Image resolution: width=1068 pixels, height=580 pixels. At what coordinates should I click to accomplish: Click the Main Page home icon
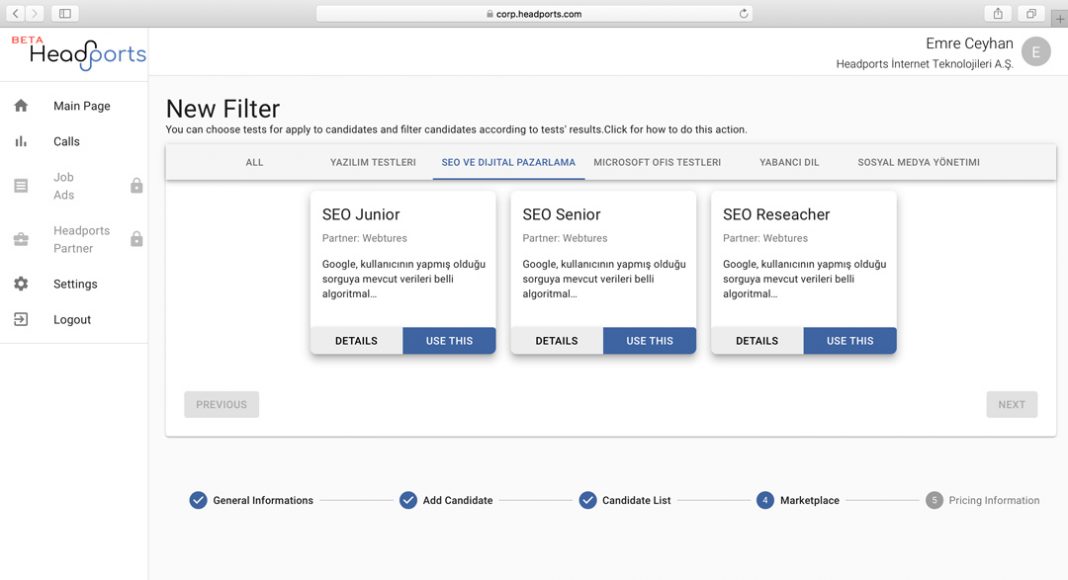(x=21, y=106)
